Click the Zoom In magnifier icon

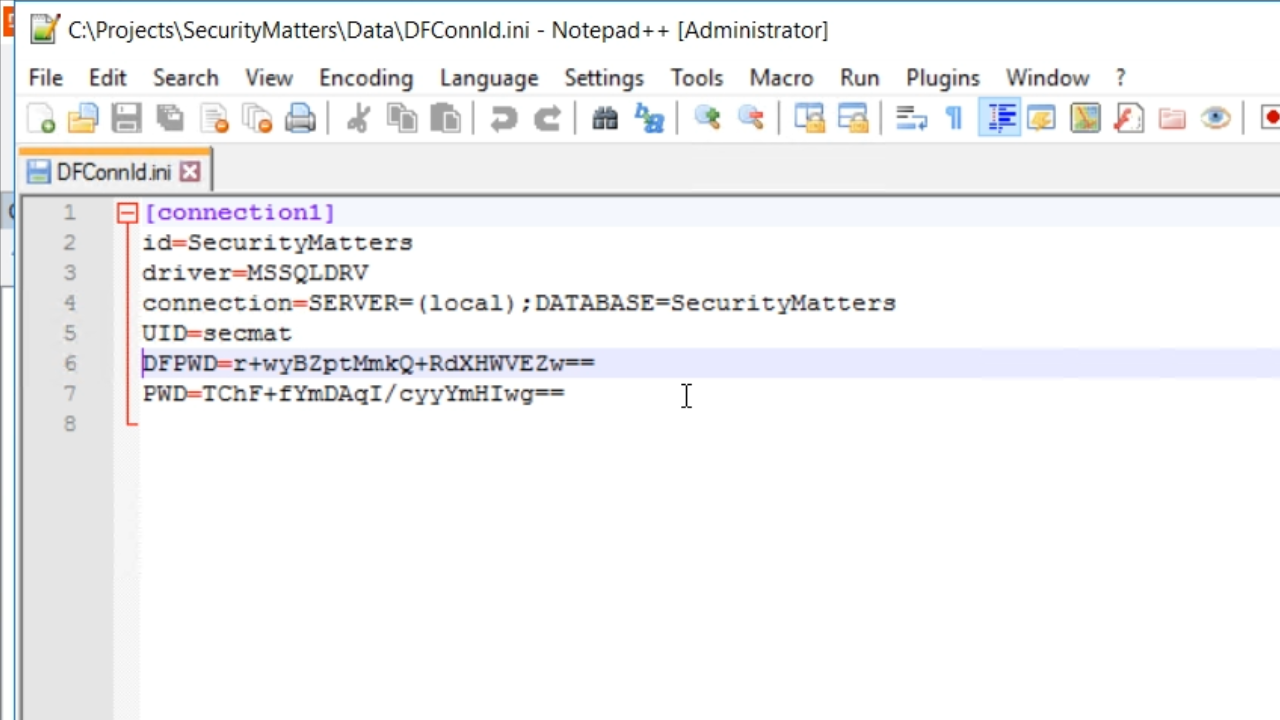708,119
